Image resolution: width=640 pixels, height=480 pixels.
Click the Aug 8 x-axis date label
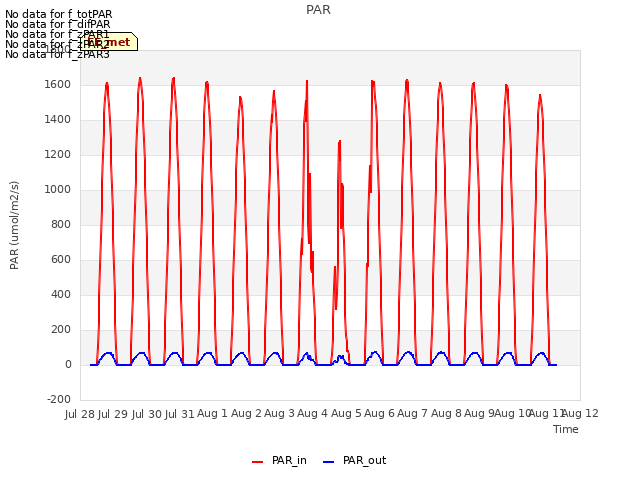446,413
